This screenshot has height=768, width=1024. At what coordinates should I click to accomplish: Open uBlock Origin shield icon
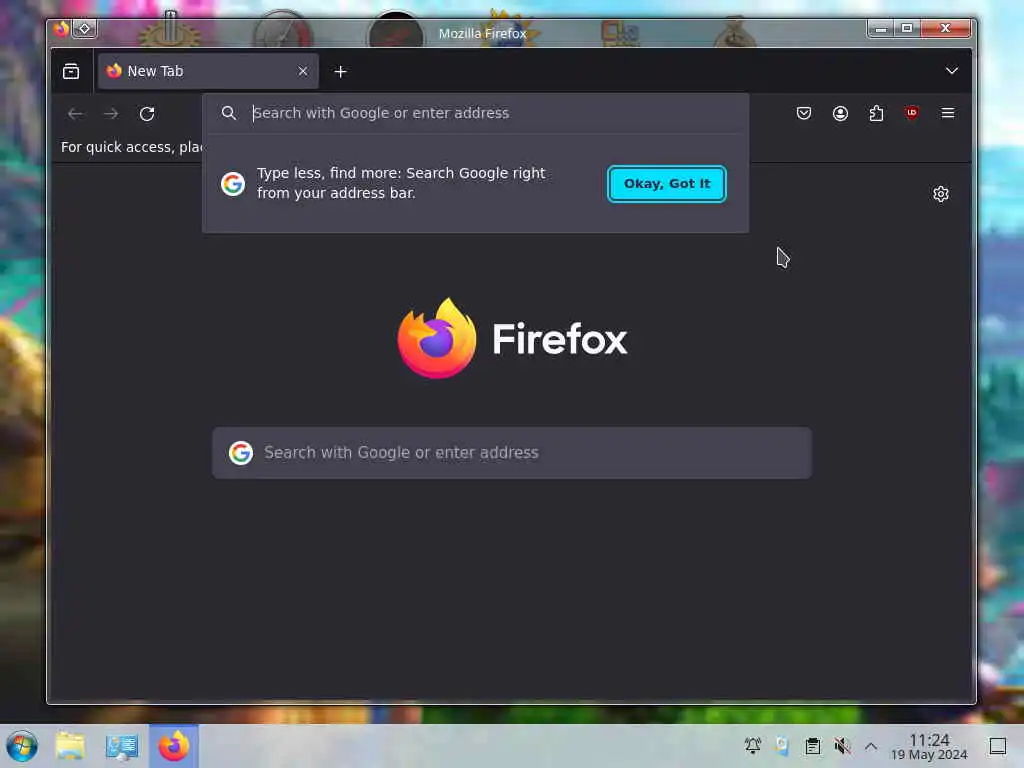click(x=912, y=113)
